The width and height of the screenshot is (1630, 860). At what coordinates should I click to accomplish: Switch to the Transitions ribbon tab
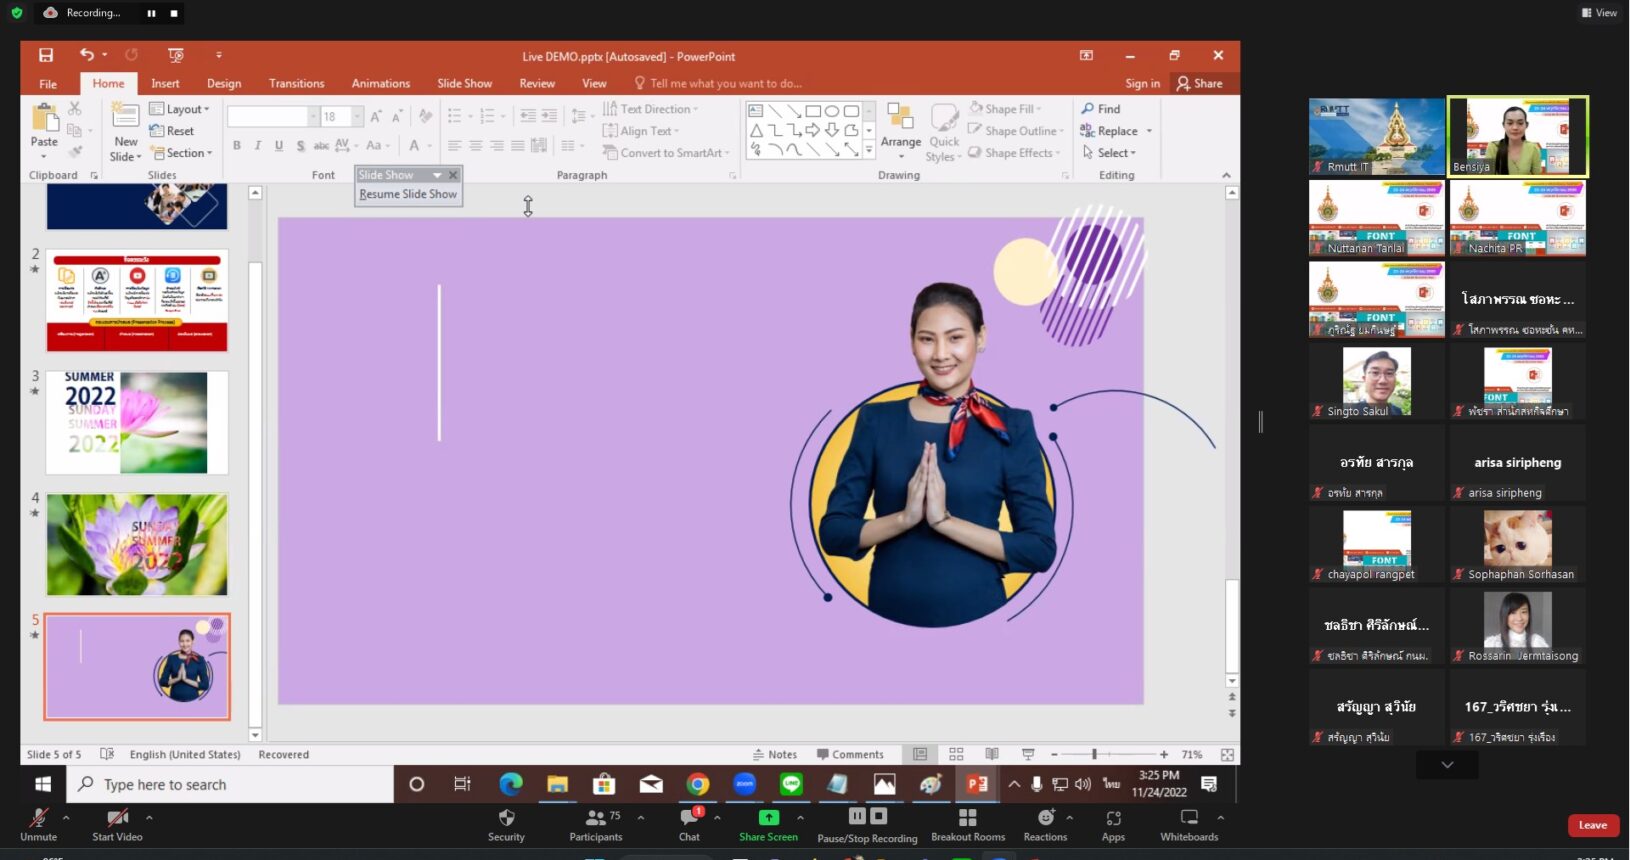point(297,84)
